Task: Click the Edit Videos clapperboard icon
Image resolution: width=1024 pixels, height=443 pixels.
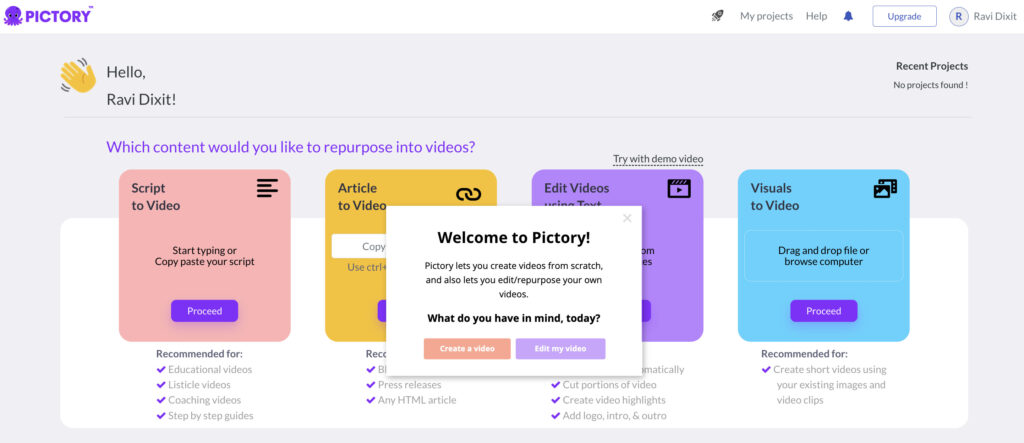Action: [679, 189]
